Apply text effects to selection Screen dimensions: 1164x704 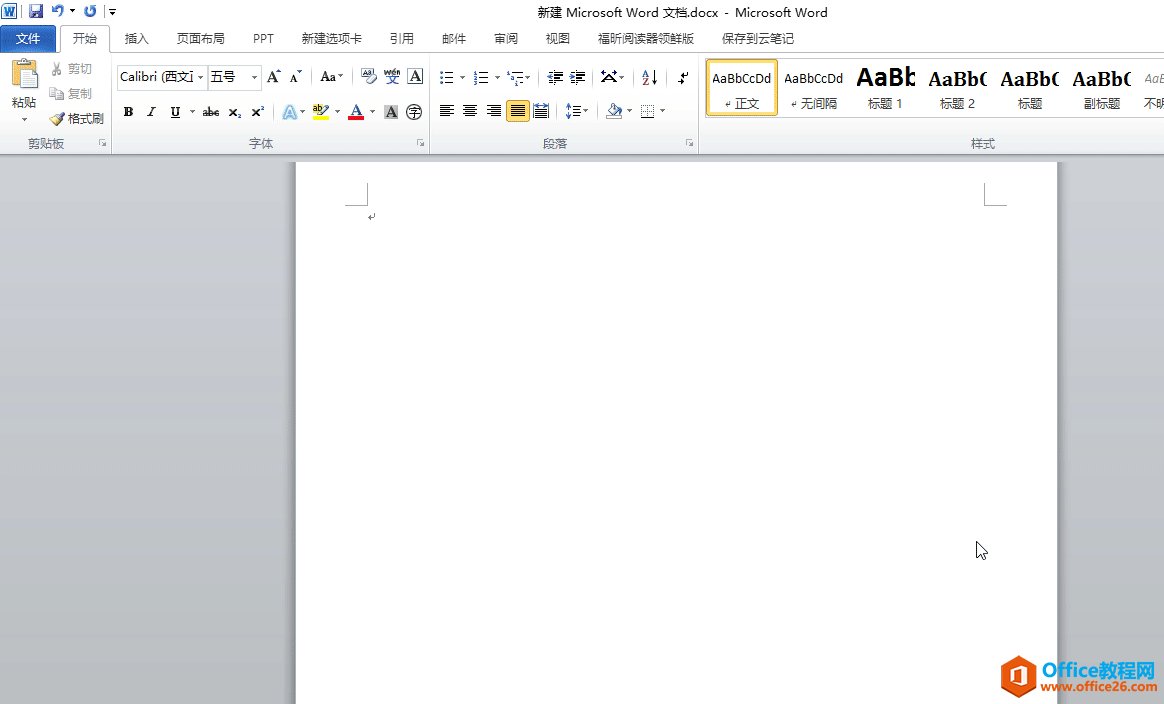[290, 112]
